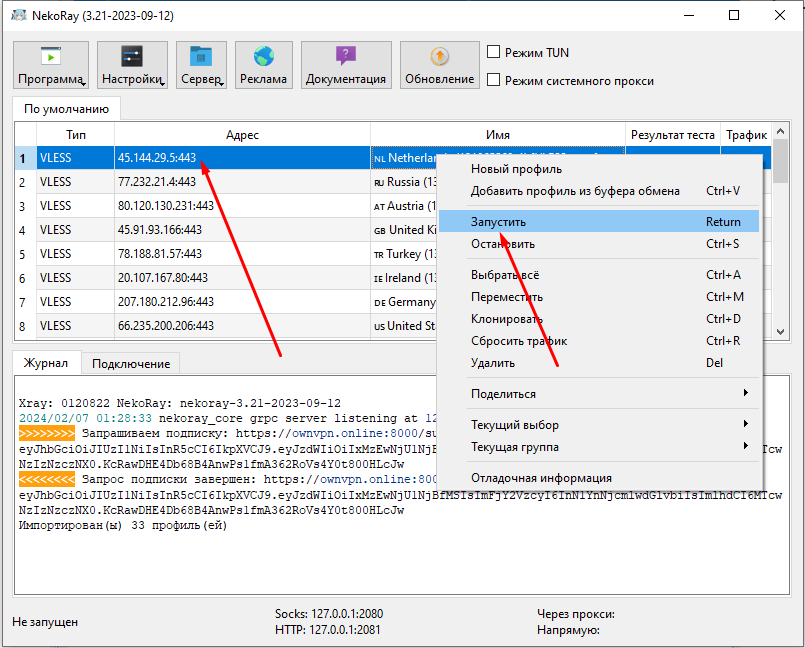Click the Turkey profile name cell
The image size is (805, 648).
[404, 254]
